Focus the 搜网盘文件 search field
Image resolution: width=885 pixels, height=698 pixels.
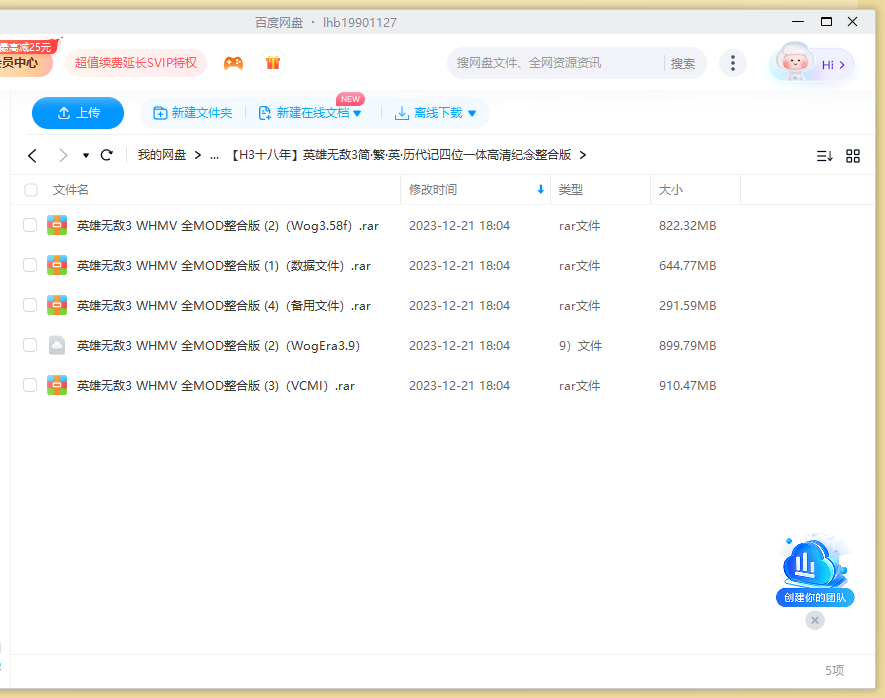(x=556, y=63)
